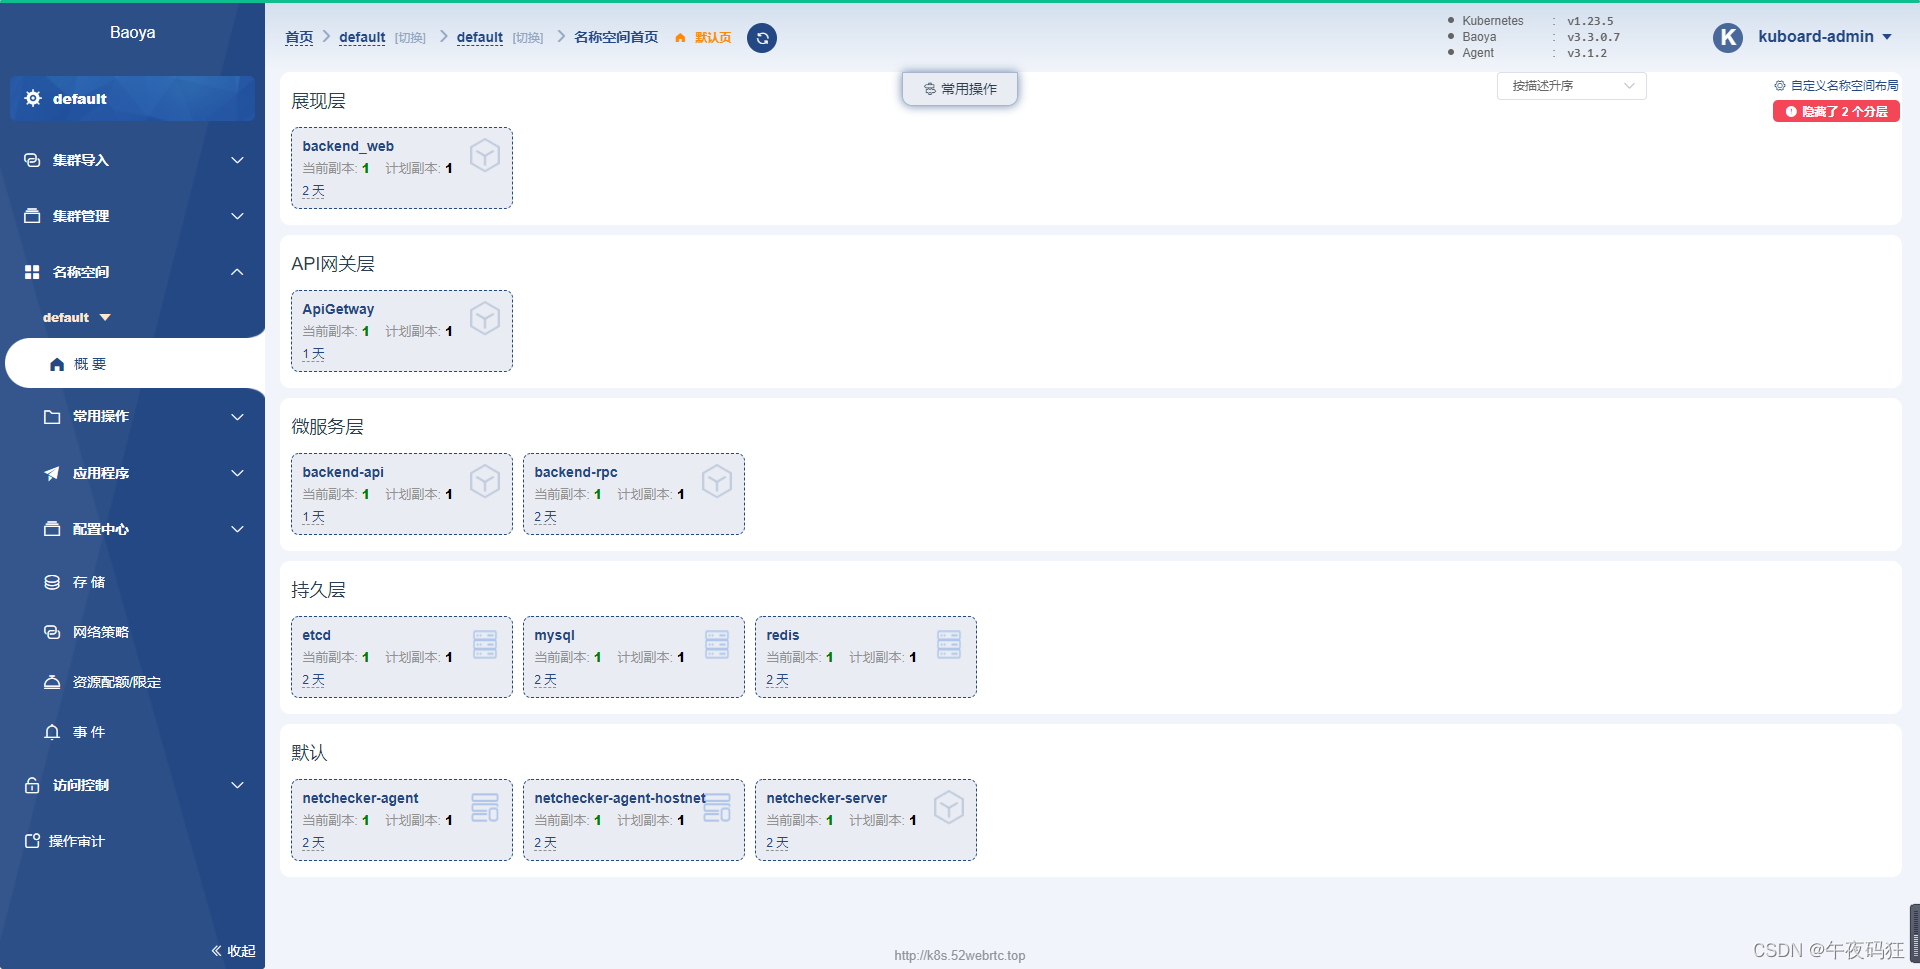Expand the 应用程序 sidebar chevron
Image resolution: width=1920 pixels, height=969 pixels.
click(237, 473)
